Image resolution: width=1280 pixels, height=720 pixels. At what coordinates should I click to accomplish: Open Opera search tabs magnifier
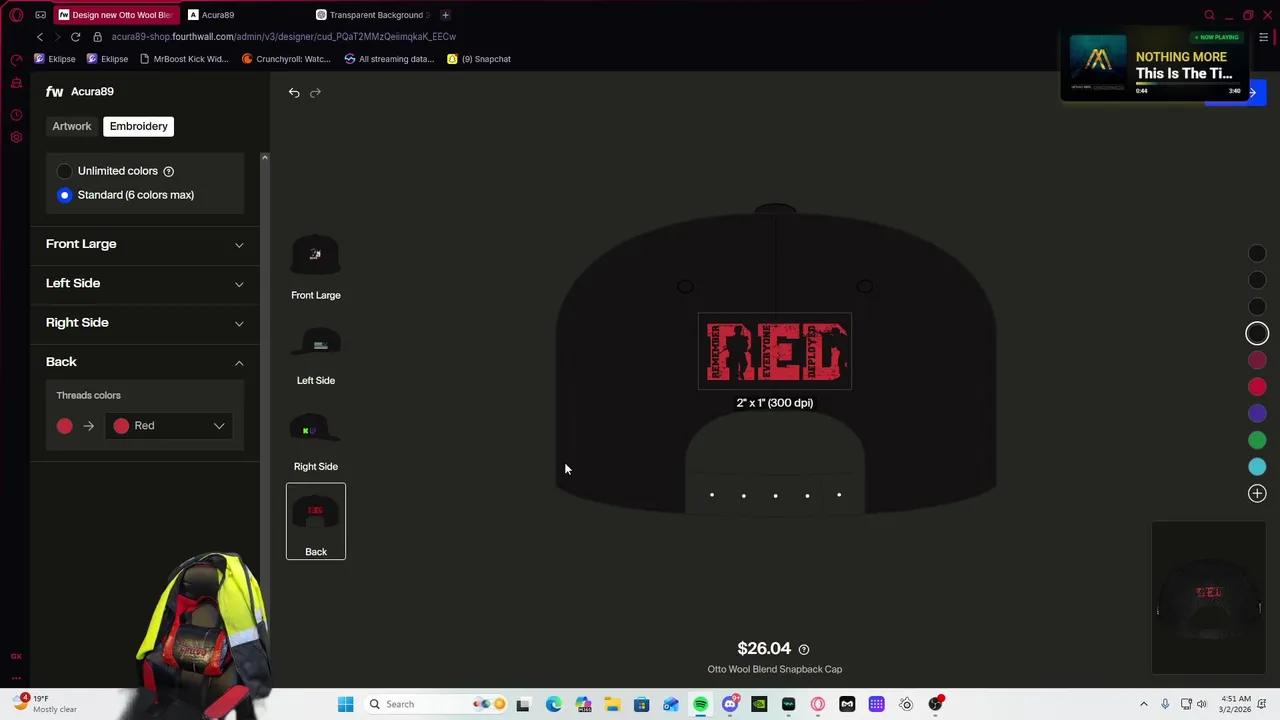point(1209,15)
